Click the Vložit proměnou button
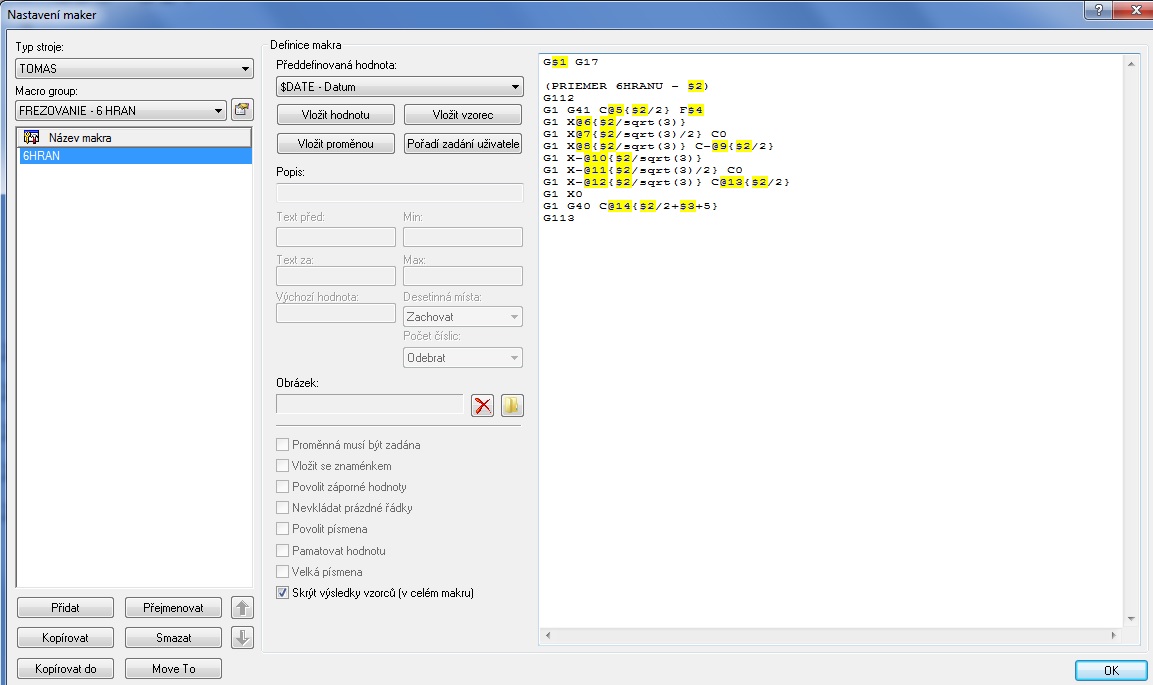Image resolution: width=1153 pixels, height=685 pixels. (x=335, y=144)
